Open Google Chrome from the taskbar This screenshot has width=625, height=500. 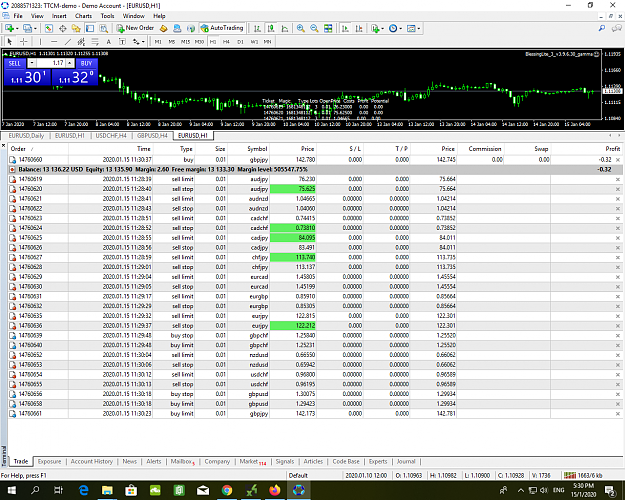point(227,490)
